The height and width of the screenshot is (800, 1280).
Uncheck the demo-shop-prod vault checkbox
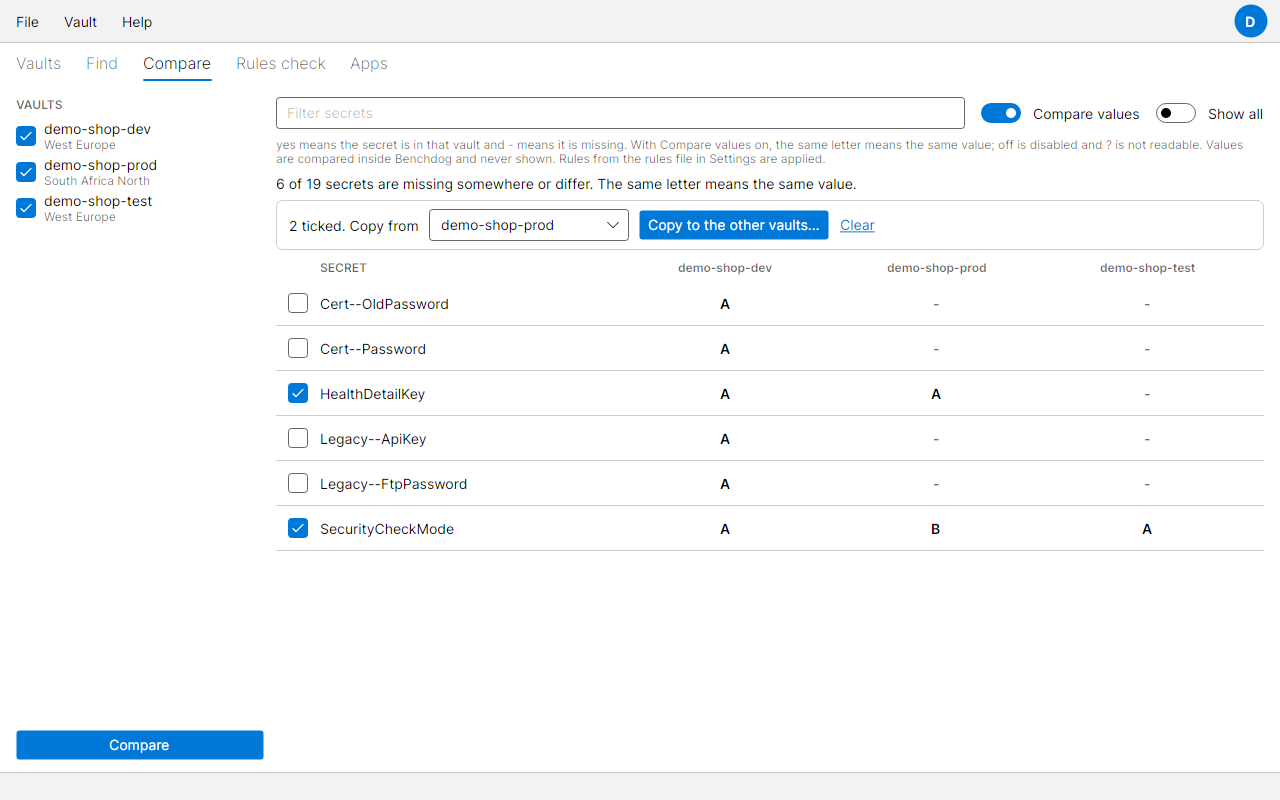[x=26, y=172]
